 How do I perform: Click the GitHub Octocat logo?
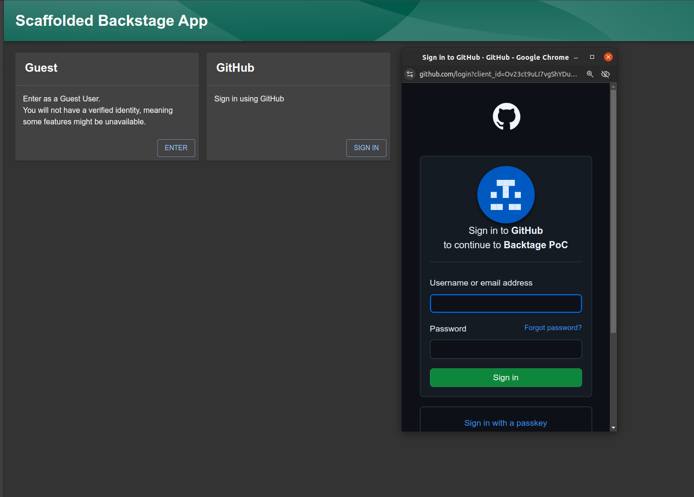pos(506,117)
